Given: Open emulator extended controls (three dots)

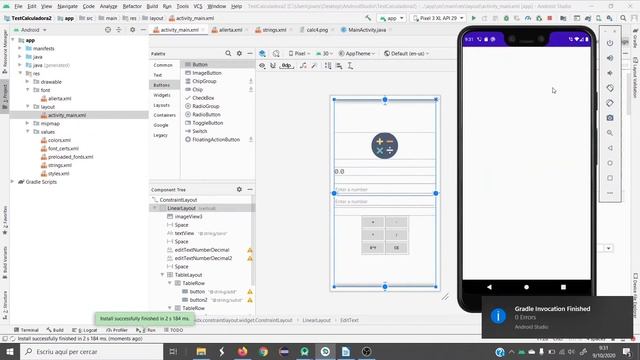Looking at the screenshot, I should [x=610, y=193].
